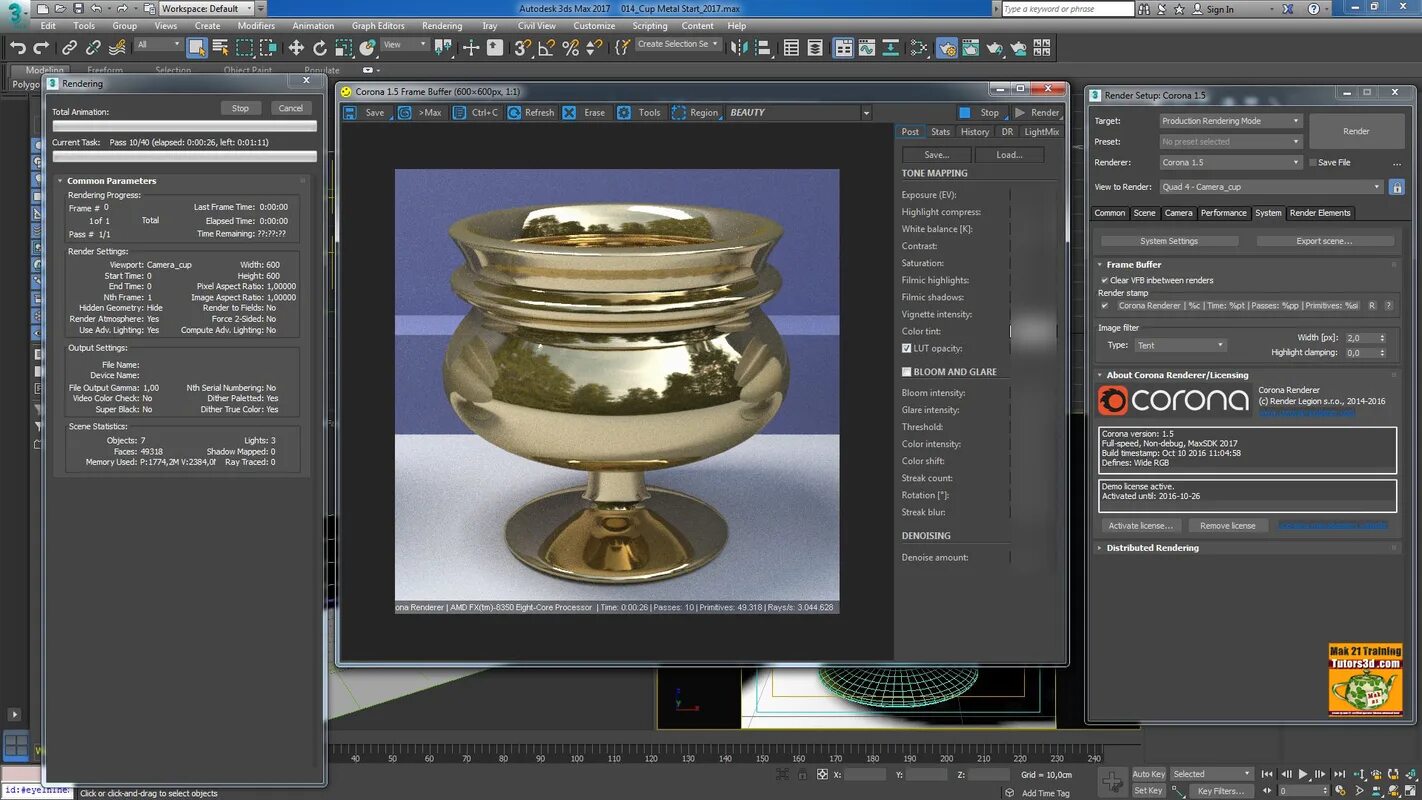Click the Undo arrow icon in main toolbar
The height and width of the screenshot is (800, 1422).
(17, 47)
